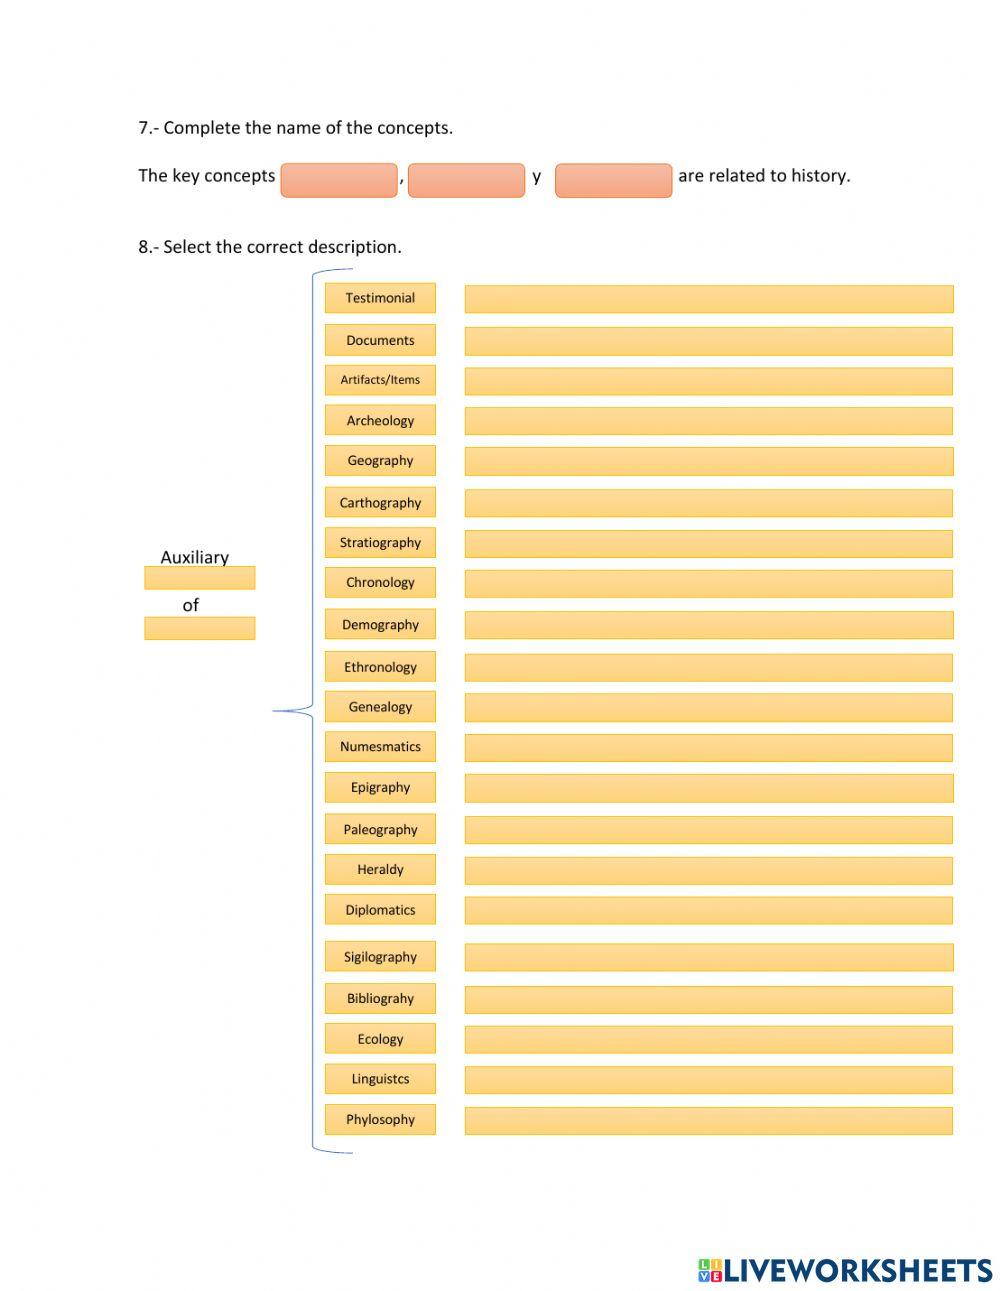The width and height of the screenshot is (1000, 1291).
Task: Click the Epigraphy label box
Action: (380, 788)
